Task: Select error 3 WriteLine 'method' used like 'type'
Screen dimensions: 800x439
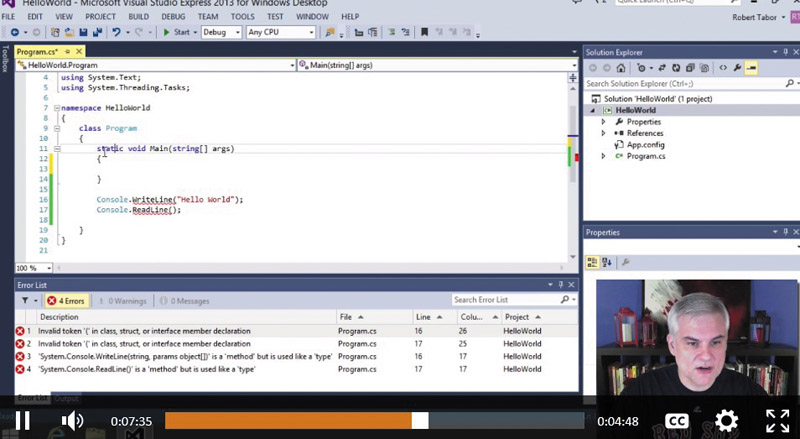Action: click(296, 356)
